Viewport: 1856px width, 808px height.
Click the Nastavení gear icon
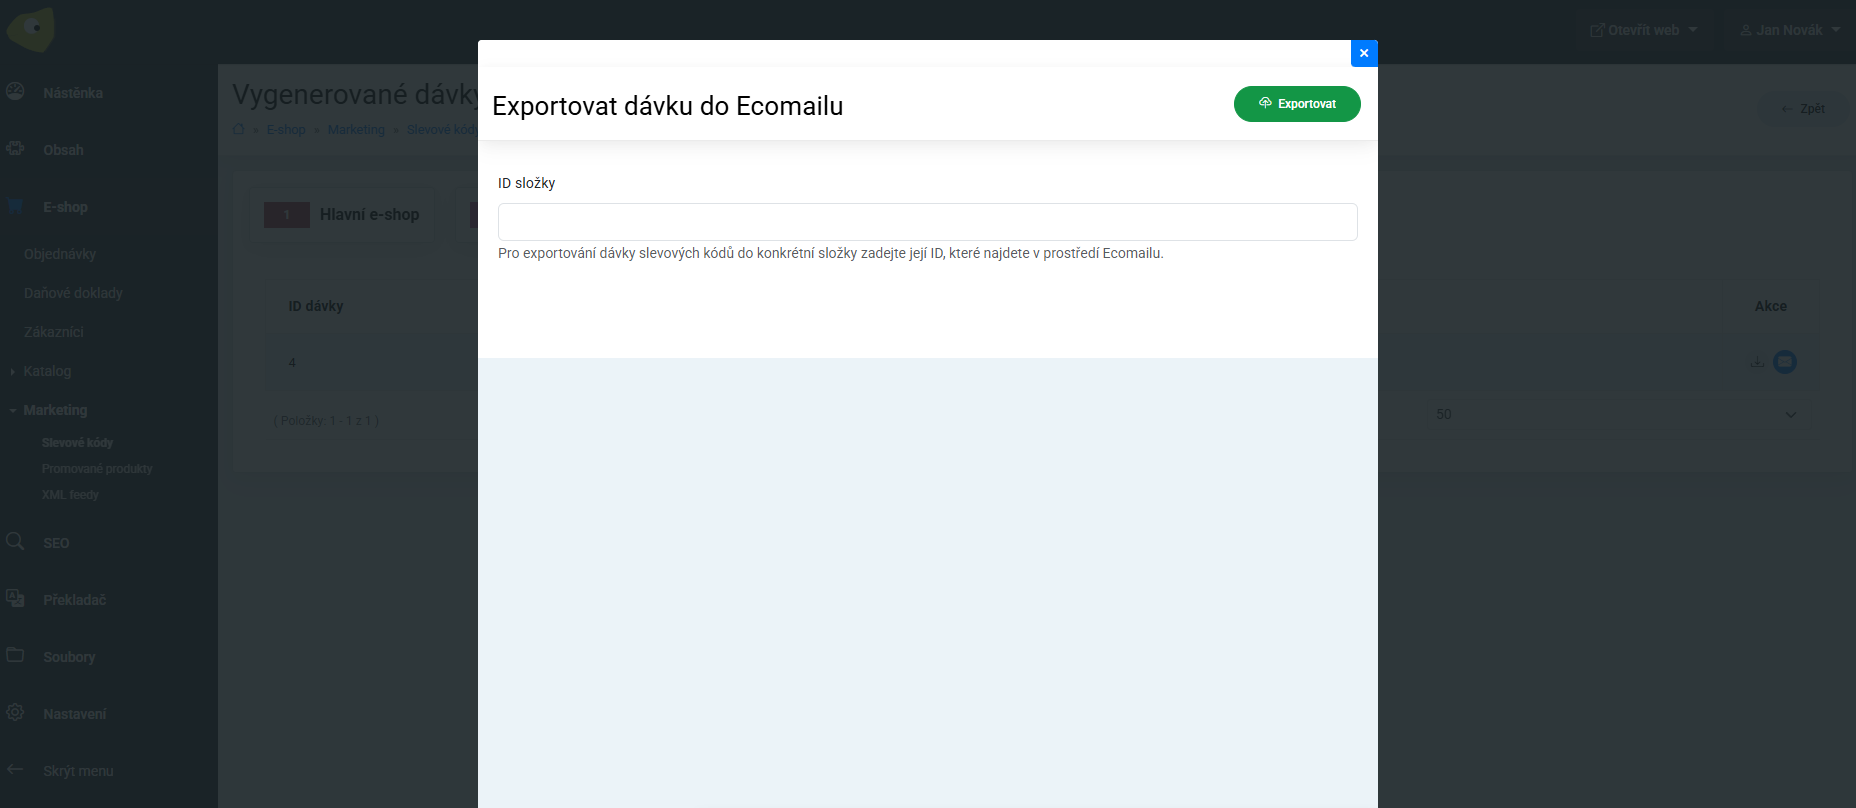[x=15, y=713]
